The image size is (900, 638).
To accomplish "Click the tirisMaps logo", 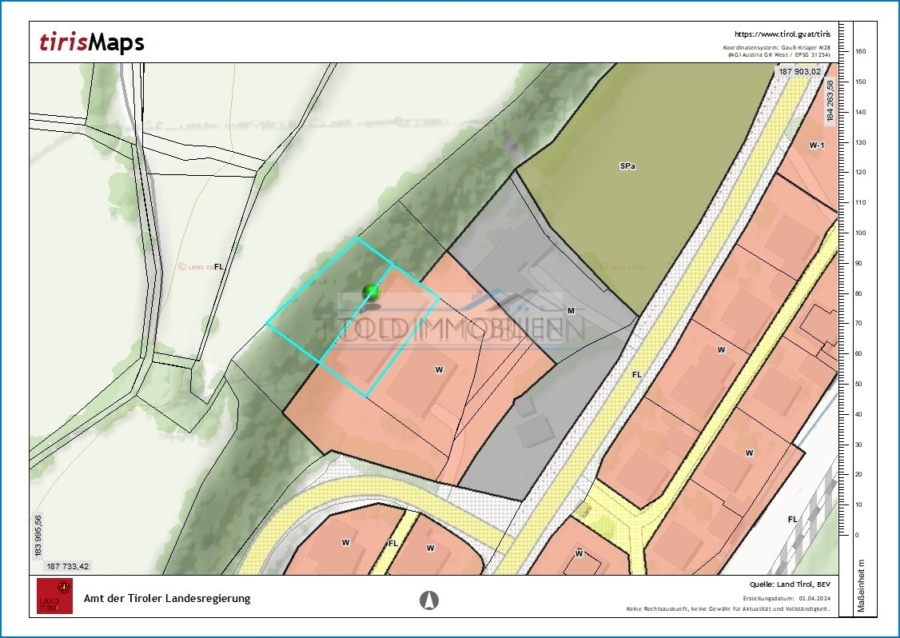I will (92, 42).
